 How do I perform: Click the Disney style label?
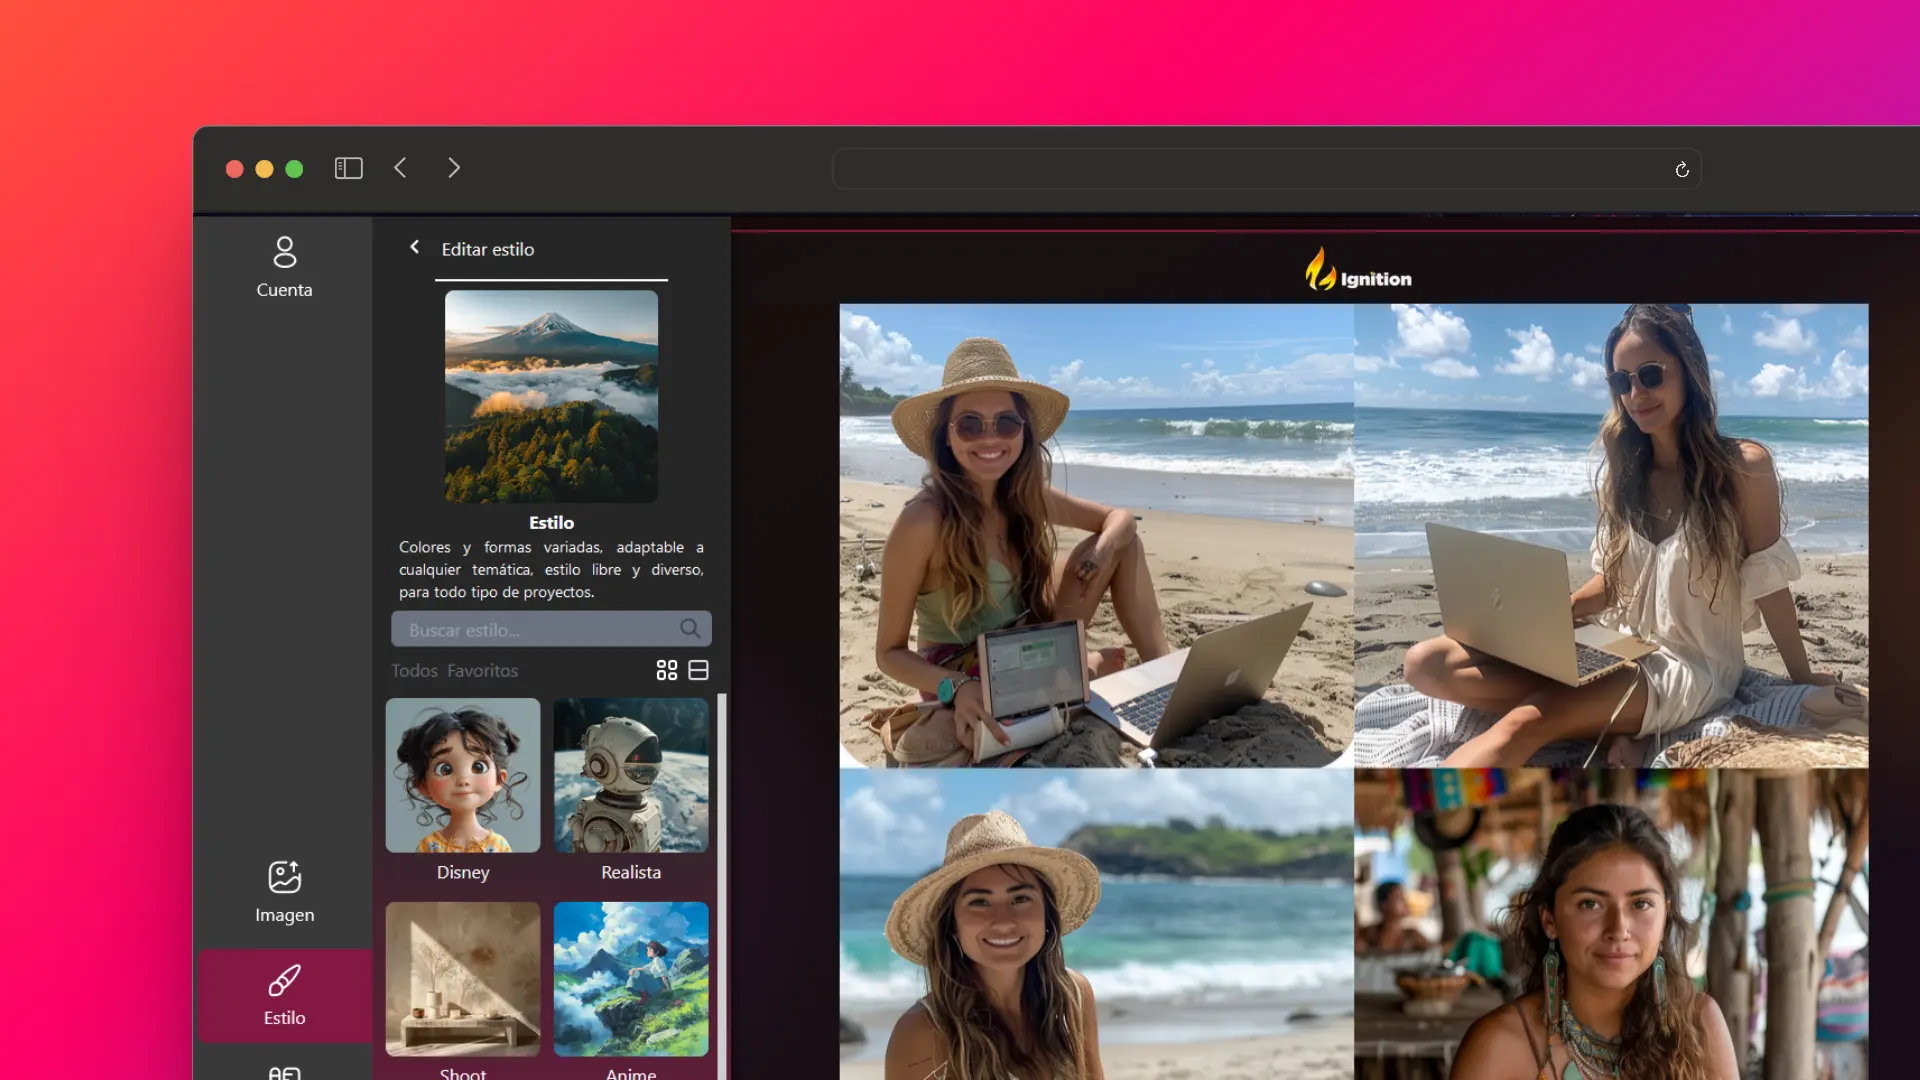[x=463, y=872]
